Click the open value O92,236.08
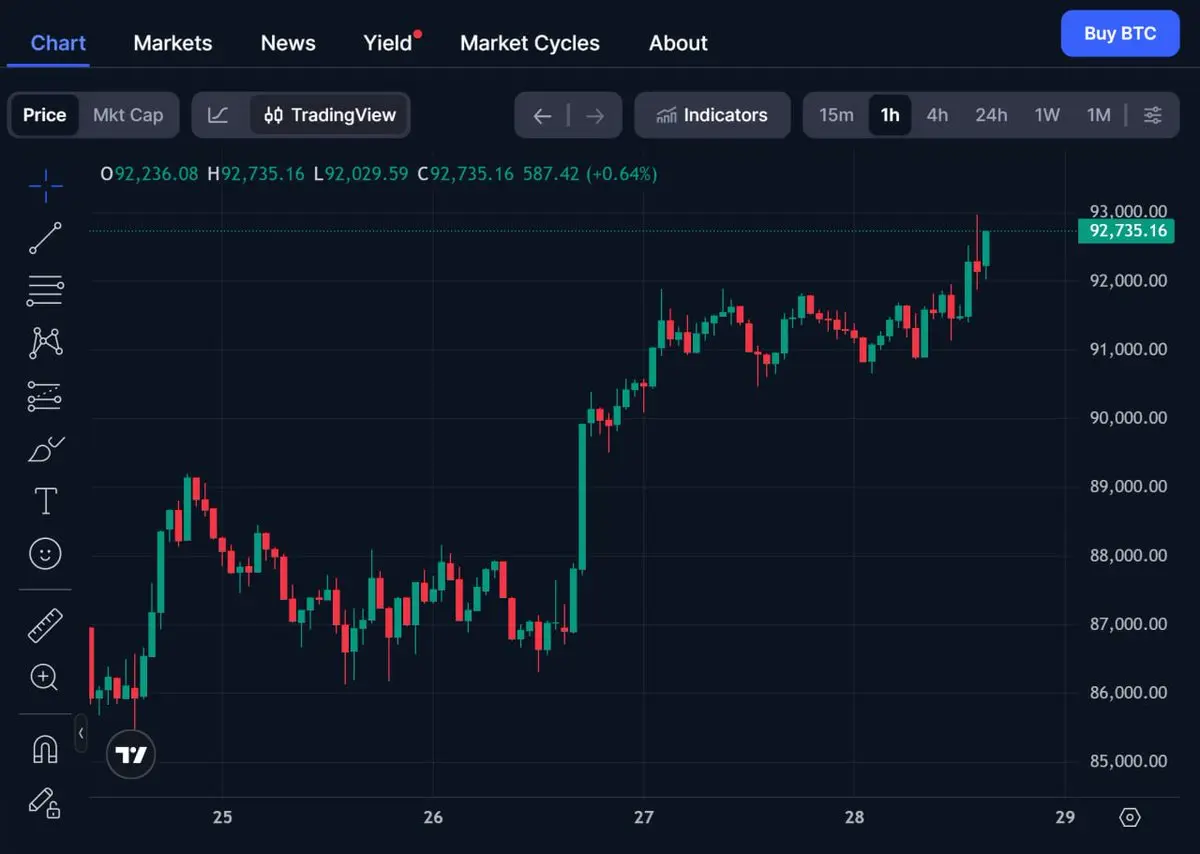This screenshot has width=1200, height=854. click(x=149, y=174)
